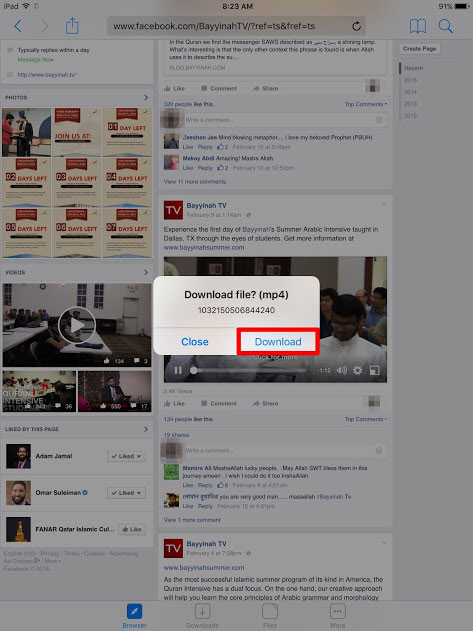
Task: Like the top blog post
Action: click(175, 88)
